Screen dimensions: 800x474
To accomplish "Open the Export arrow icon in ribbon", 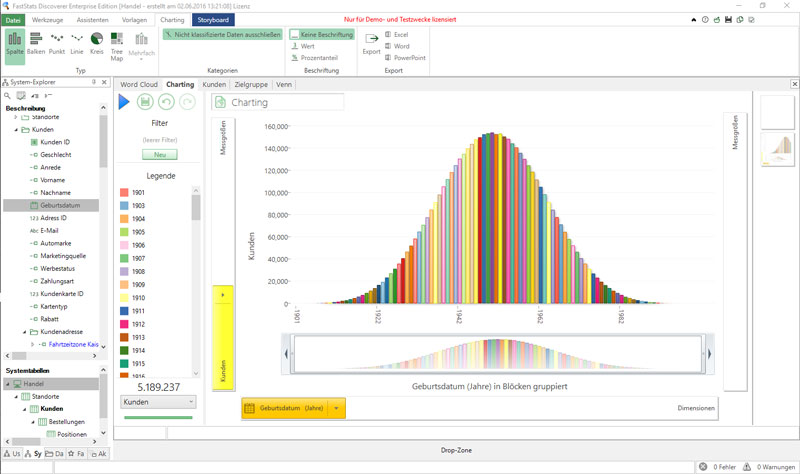I will (371, 43).
